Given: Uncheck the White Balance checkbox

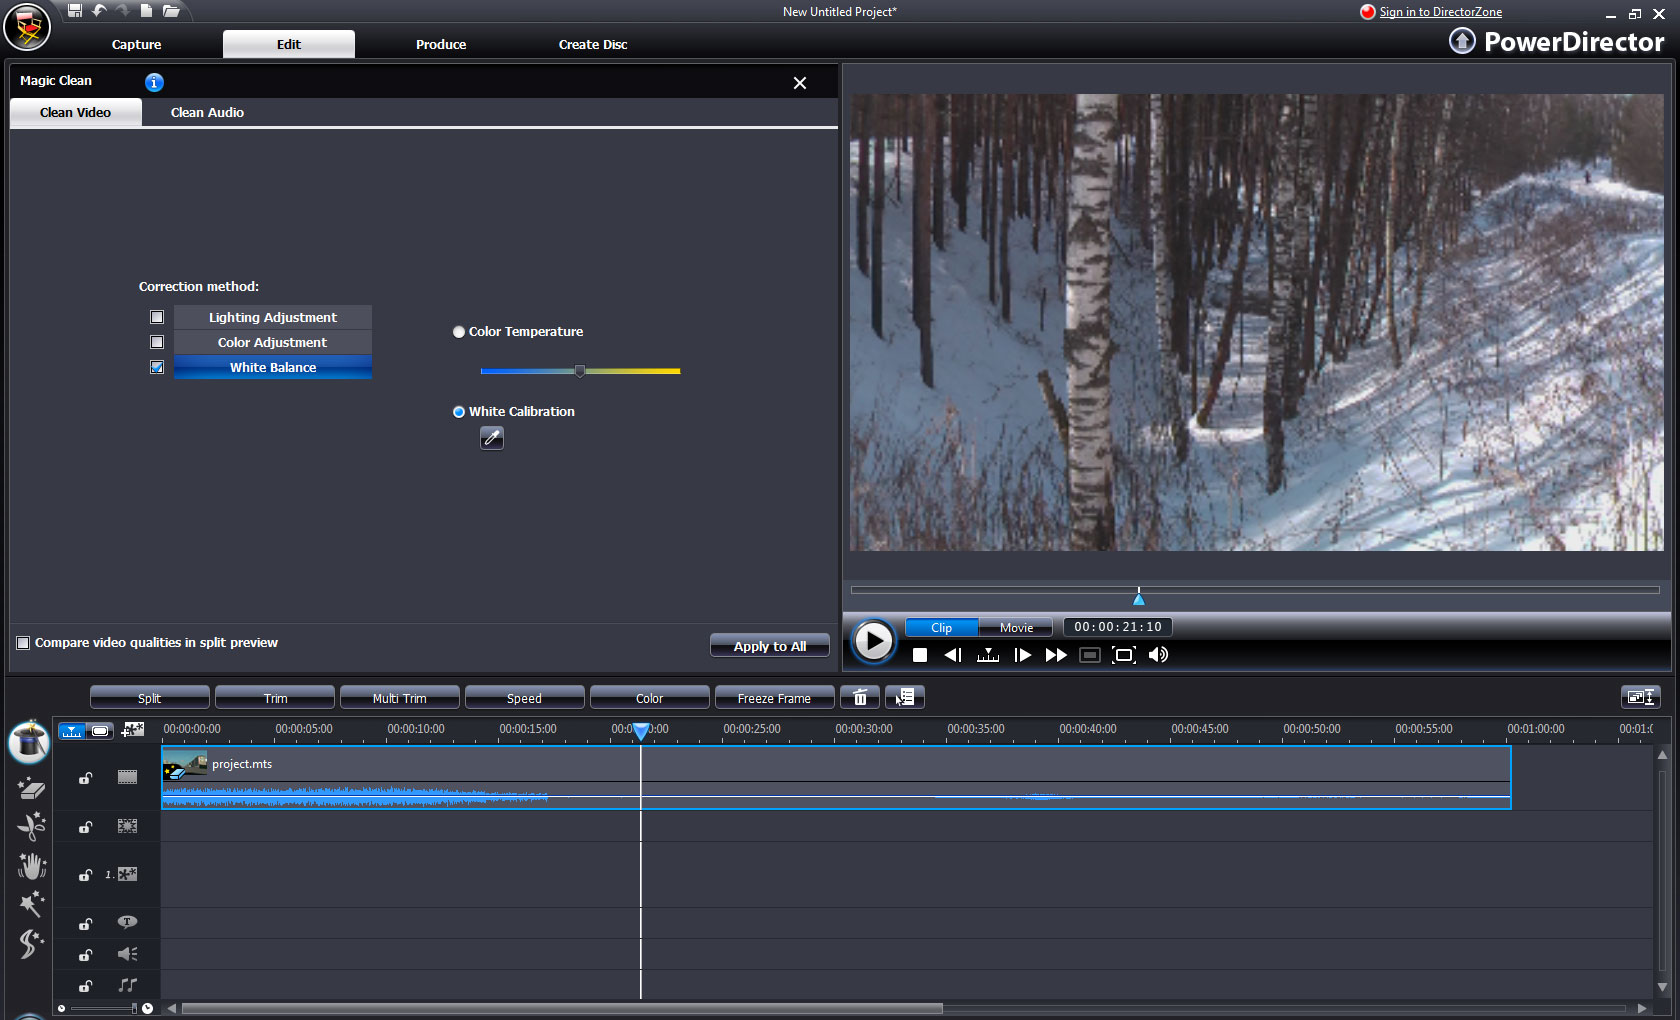Looking at the screenshot, I should 157,367.
